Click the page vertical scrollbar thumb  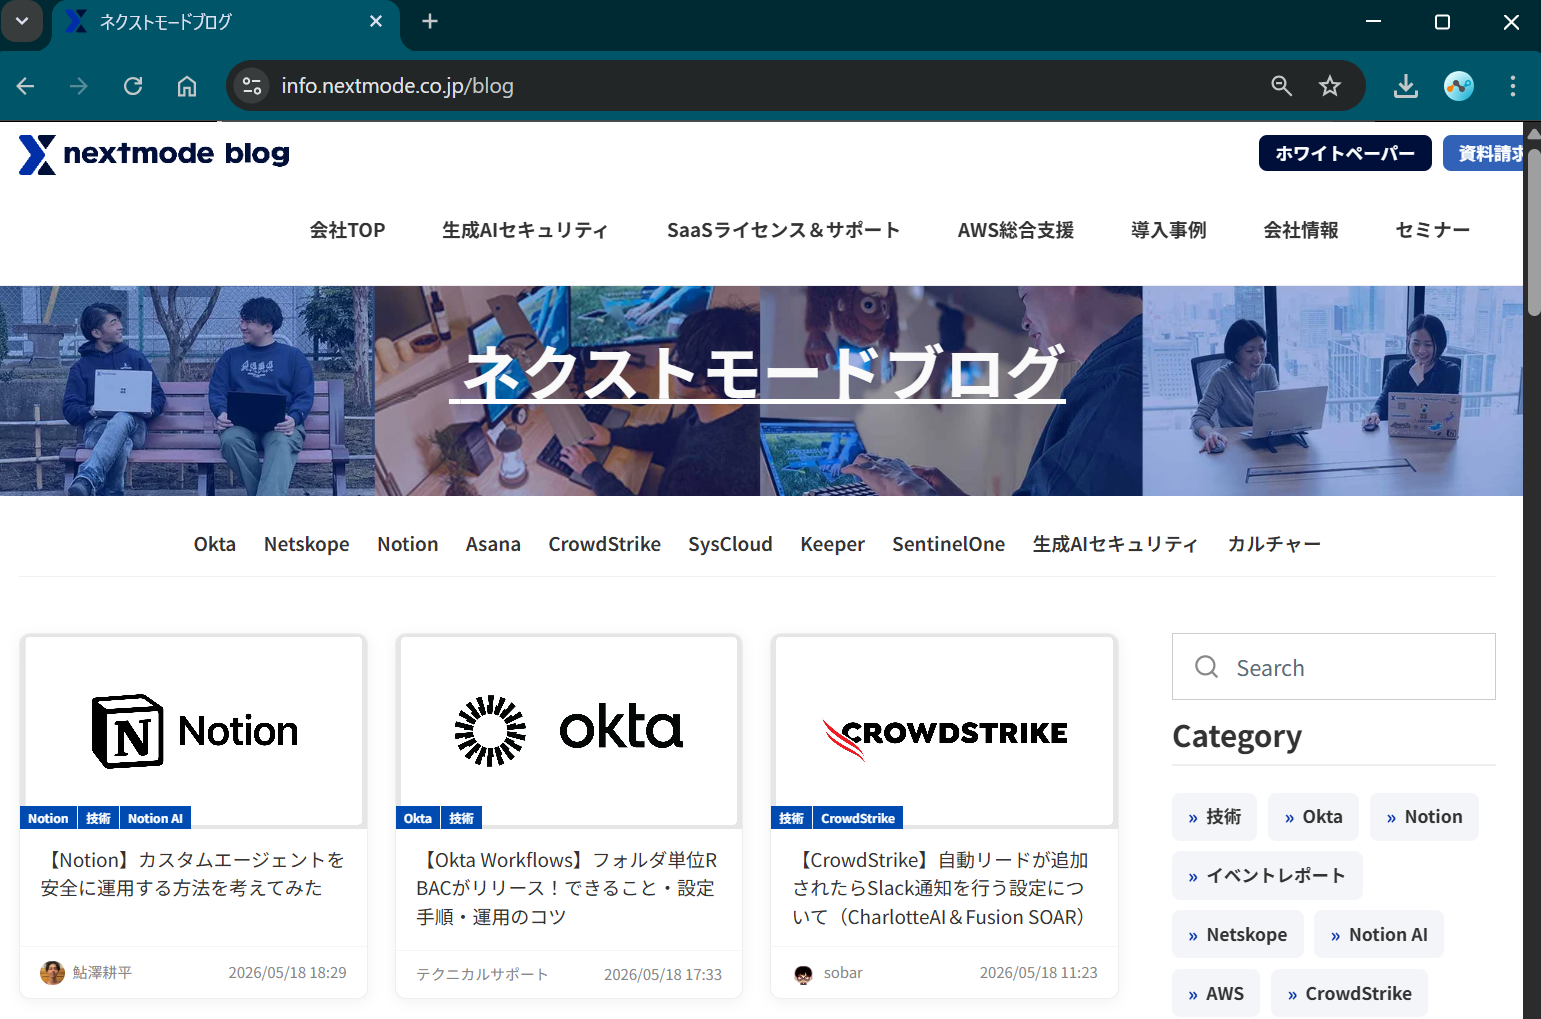(1533, 232)
